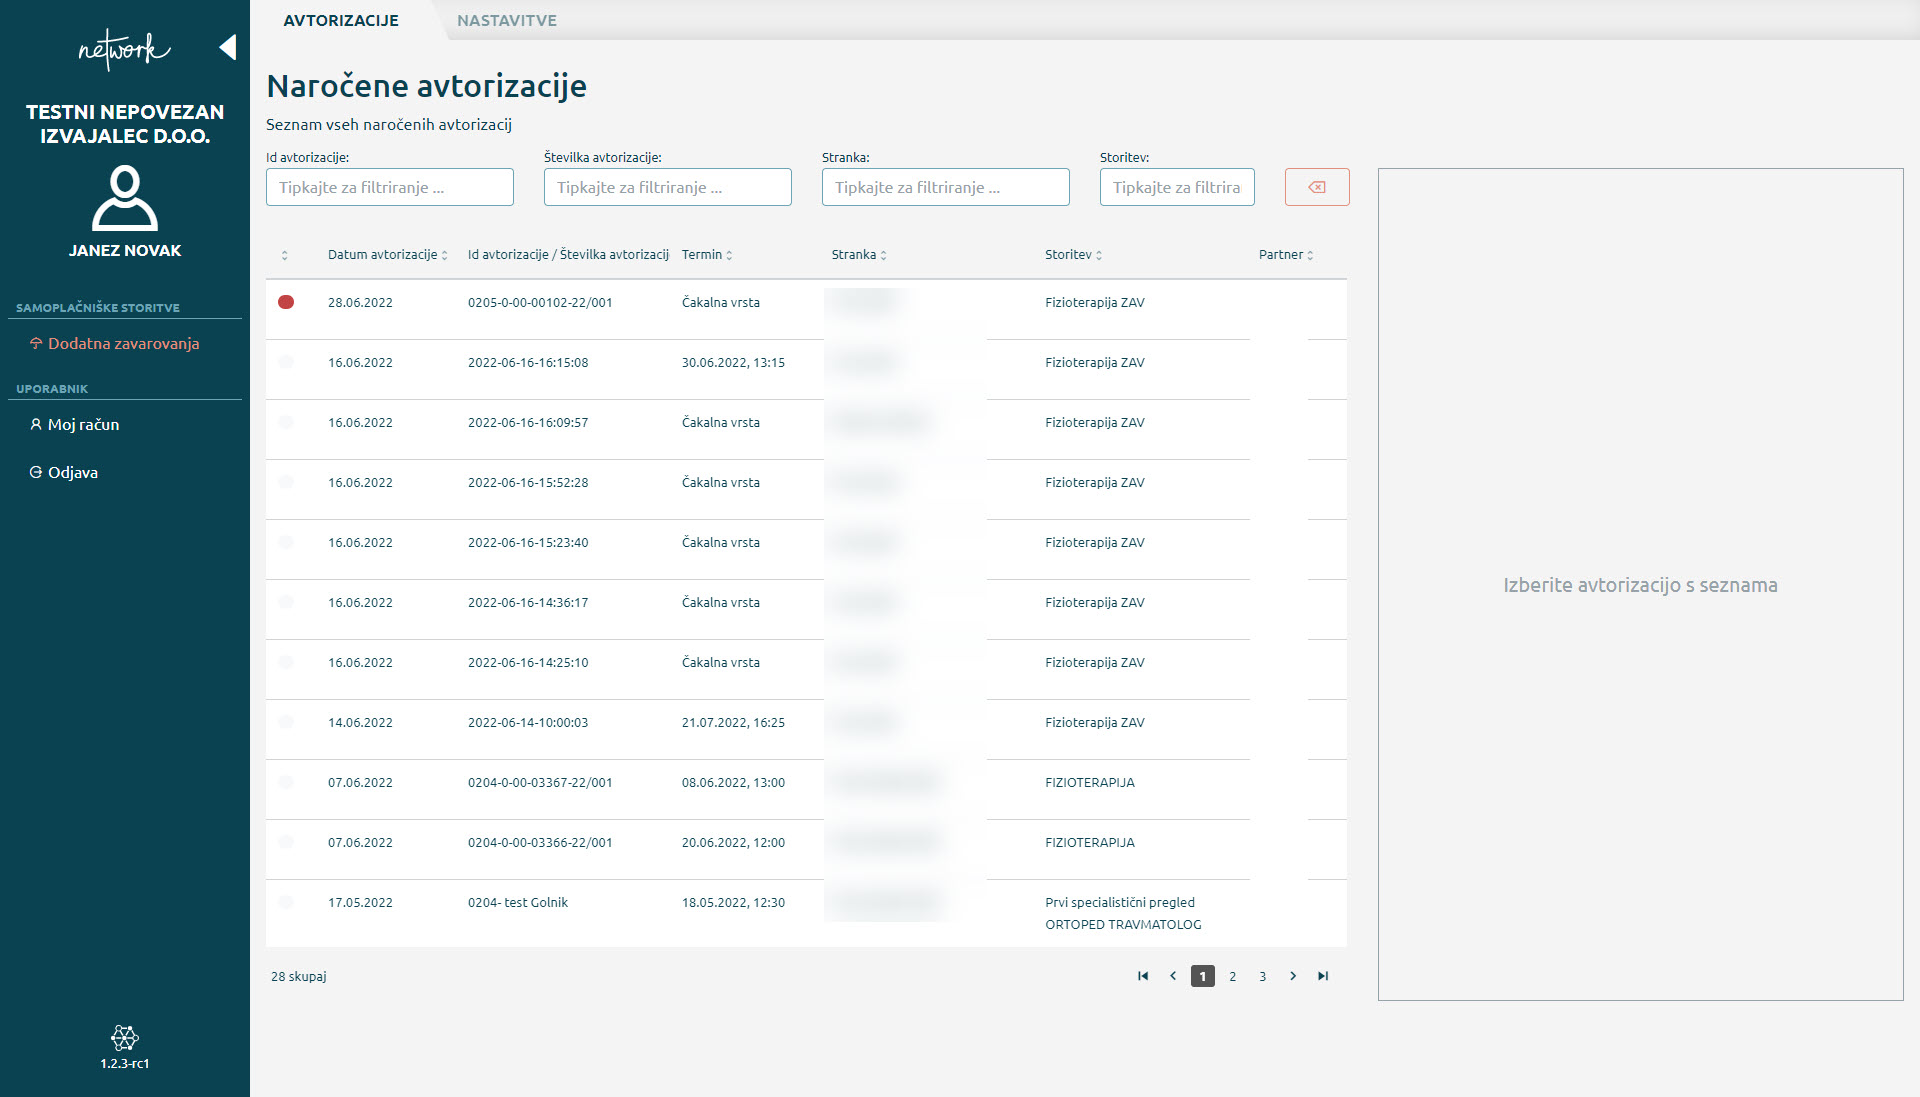Screen dimensions: 1920x1097
Task: Collapse sidebar with the white triangle arrow
Action: (x=228, y=47)
